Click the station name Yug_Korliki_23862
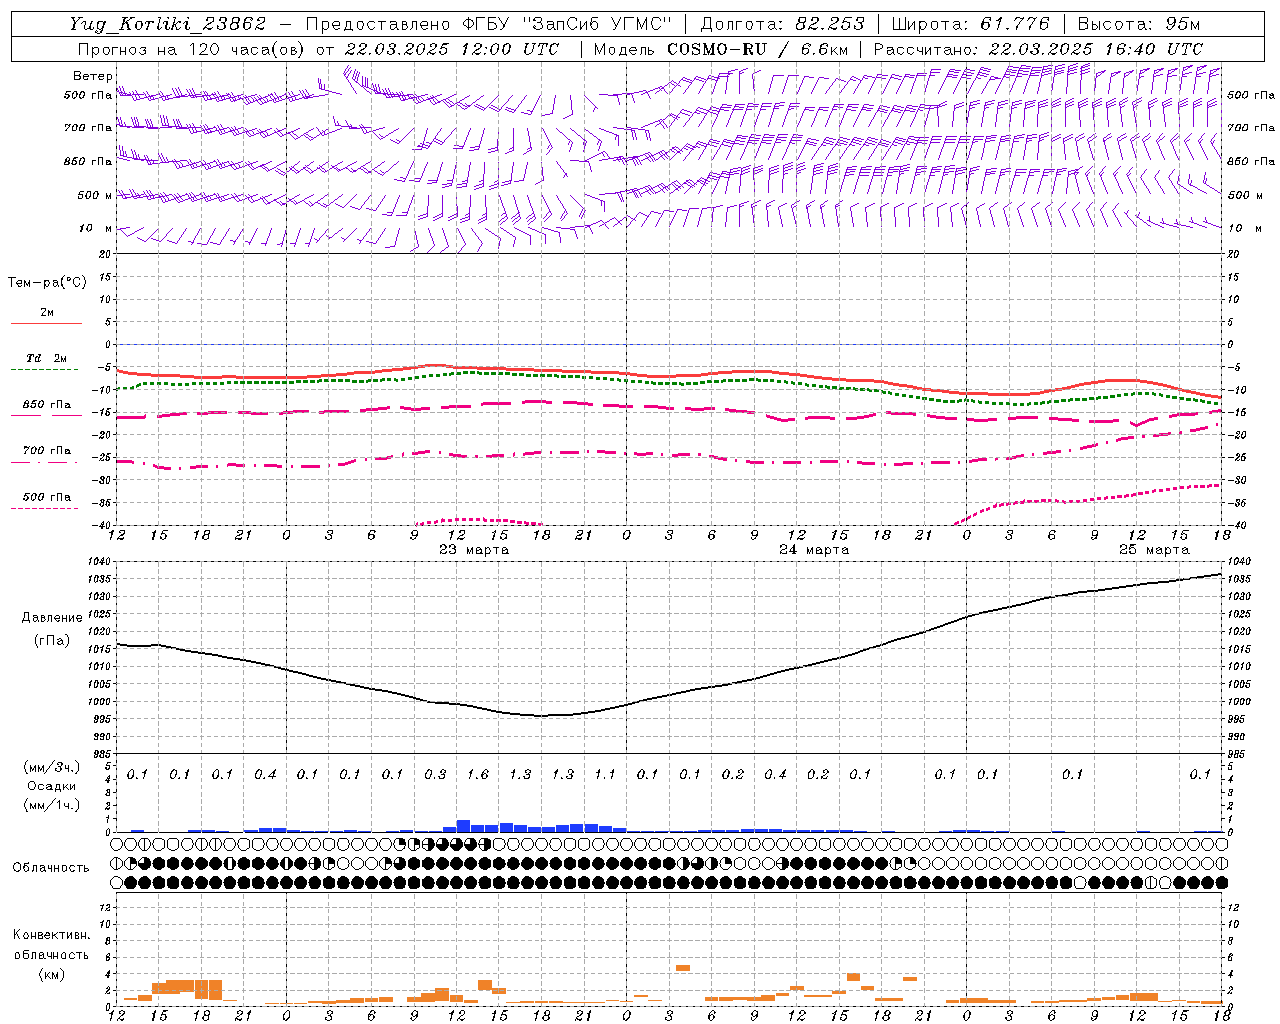This screenshot has height=1024, width=1280. [x=168, y=24]
